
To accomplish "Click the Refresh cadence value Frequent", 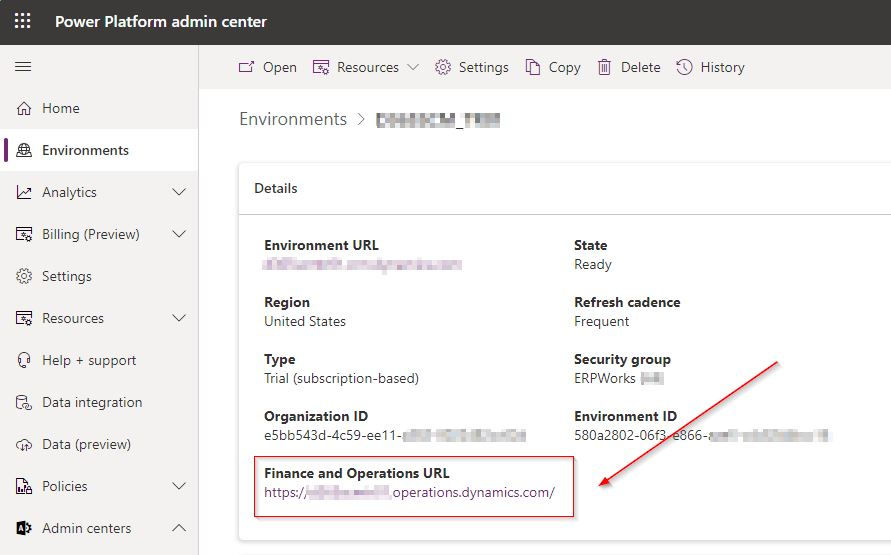I will pyautogui.click(x=601, y=322).
